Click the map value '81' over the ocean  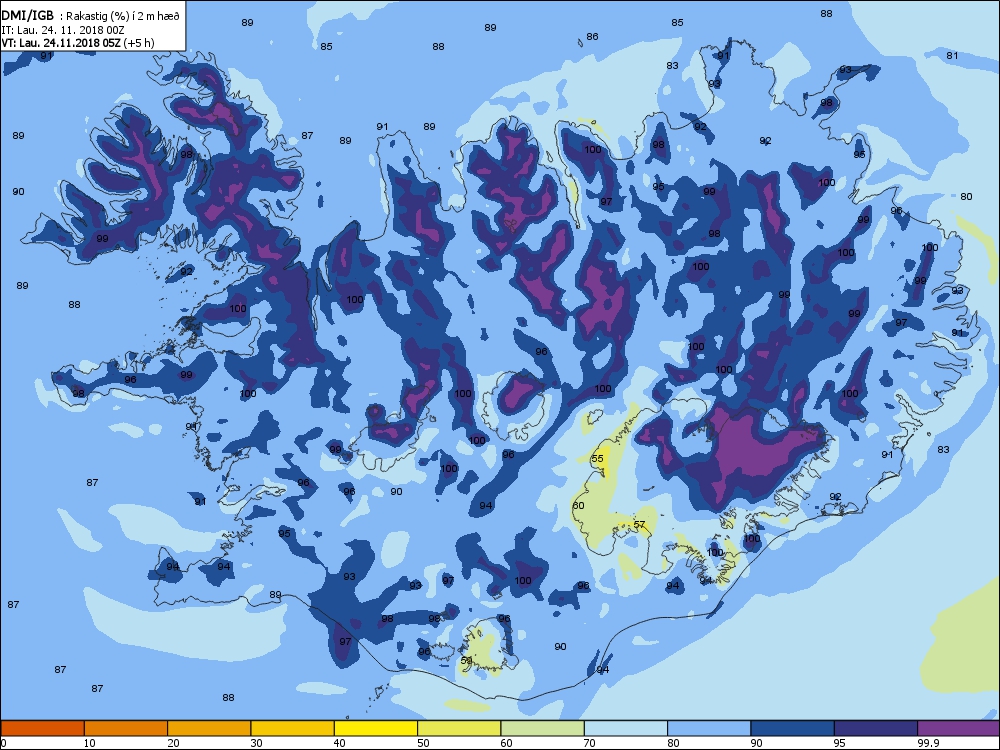point(952,56)
